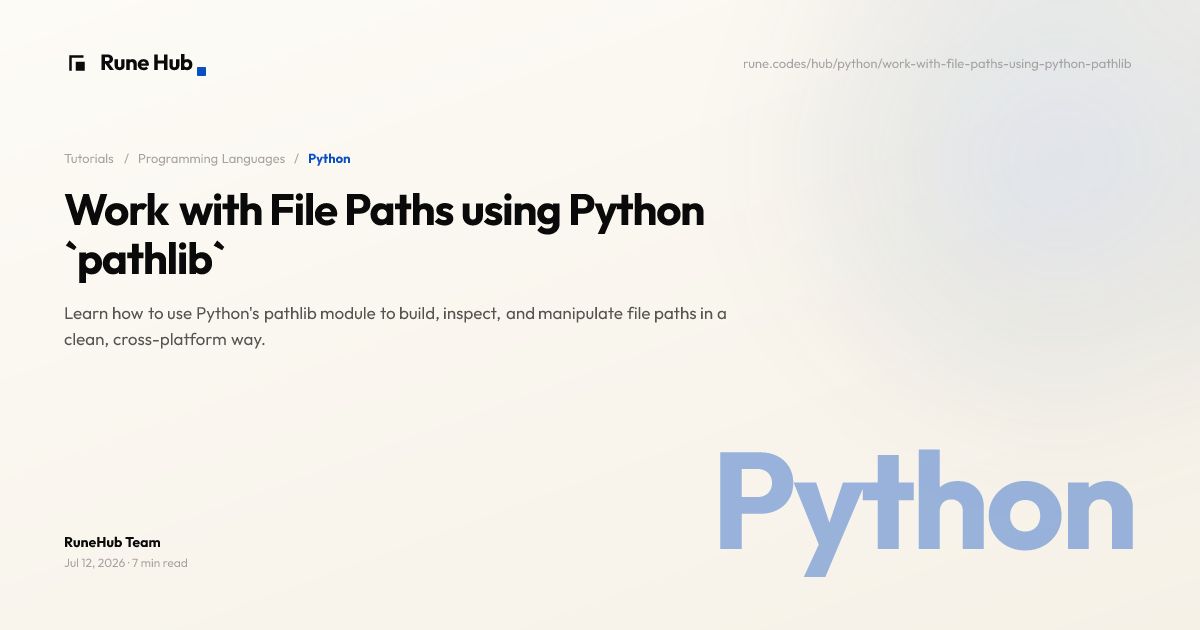Click the 'Work with File Paths' title
The image size is (1200, 630).
coord(385,236)
